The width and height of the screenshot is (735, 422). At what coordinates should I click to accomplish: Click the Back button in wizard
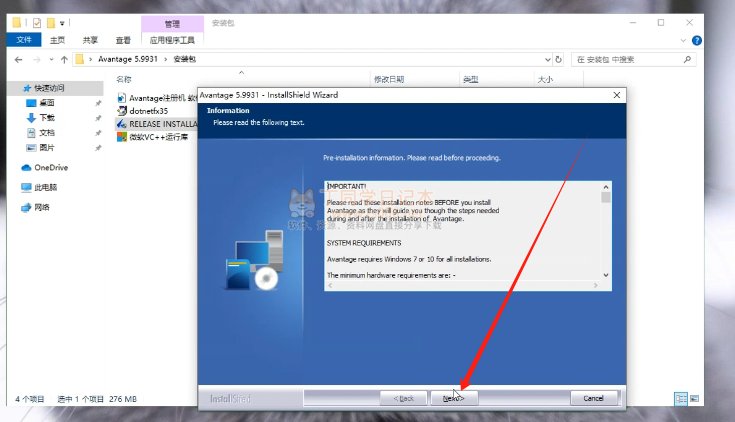point(404,398)
